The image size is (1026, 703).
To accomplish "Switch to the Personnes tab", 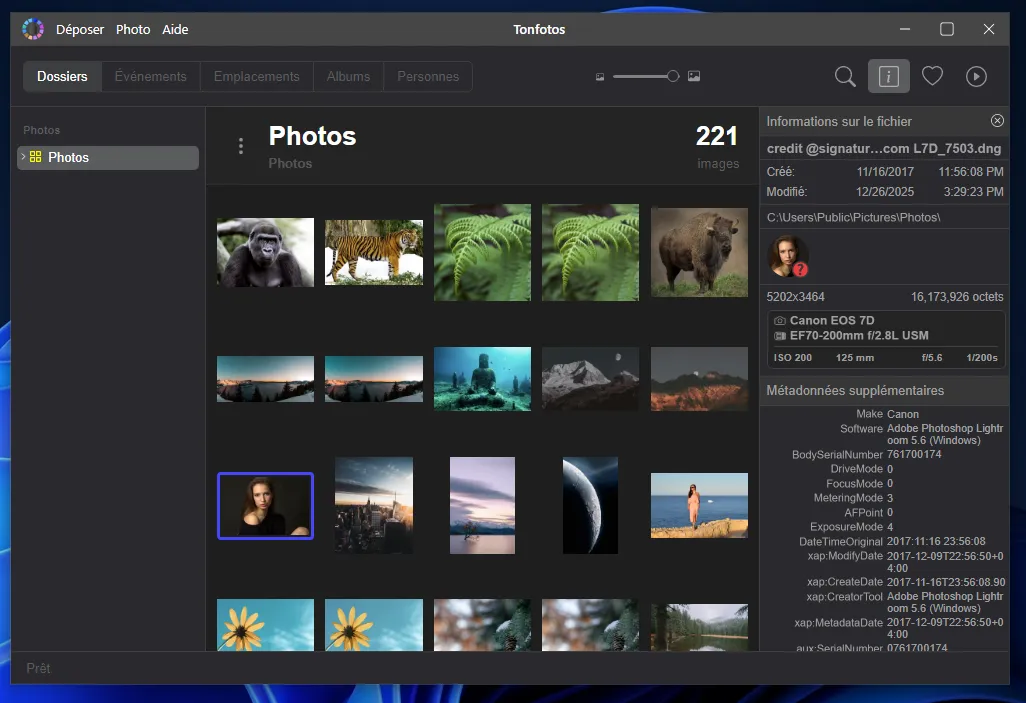I will pyautogui.click(x=428, y=76).
